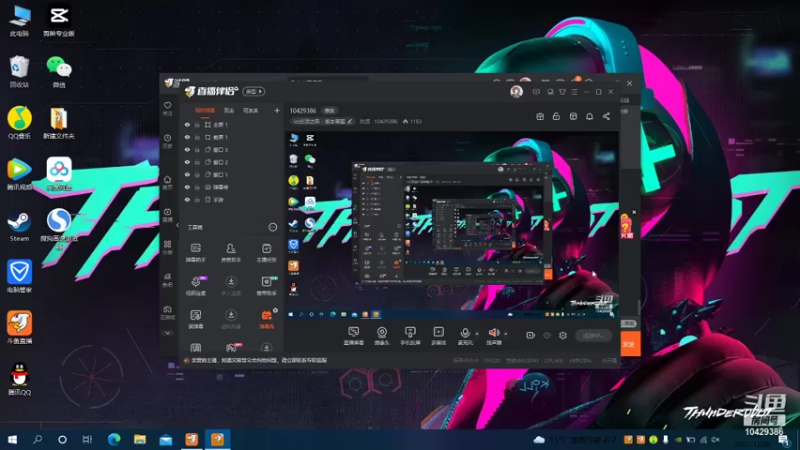Click the notification bell icon above the preview
This screenshot has width=800, height=450.
coord(589,116)
